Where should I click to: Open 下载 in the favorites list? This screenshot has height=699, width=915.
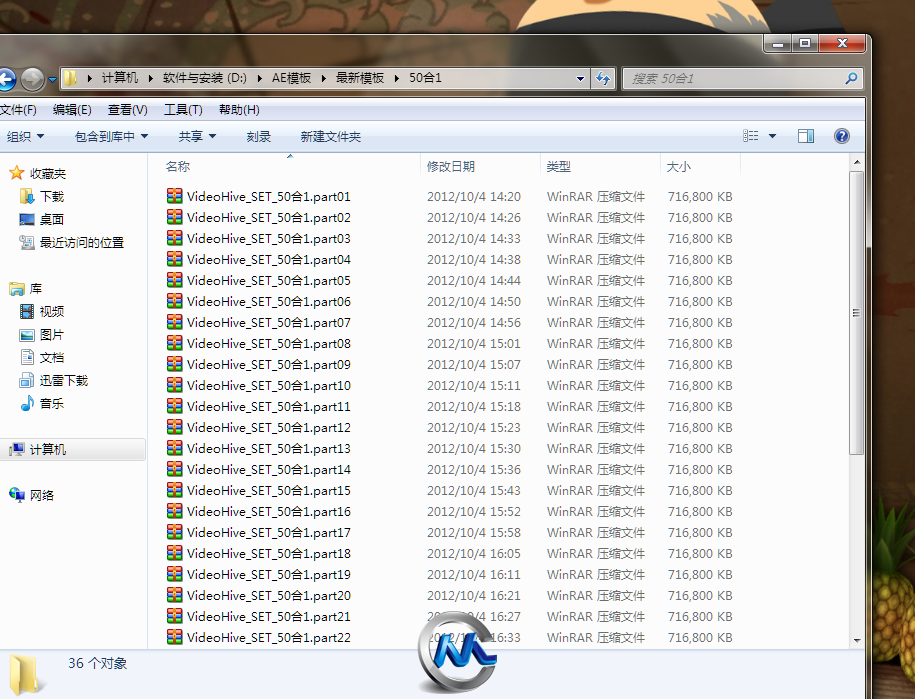click(52, 197)
